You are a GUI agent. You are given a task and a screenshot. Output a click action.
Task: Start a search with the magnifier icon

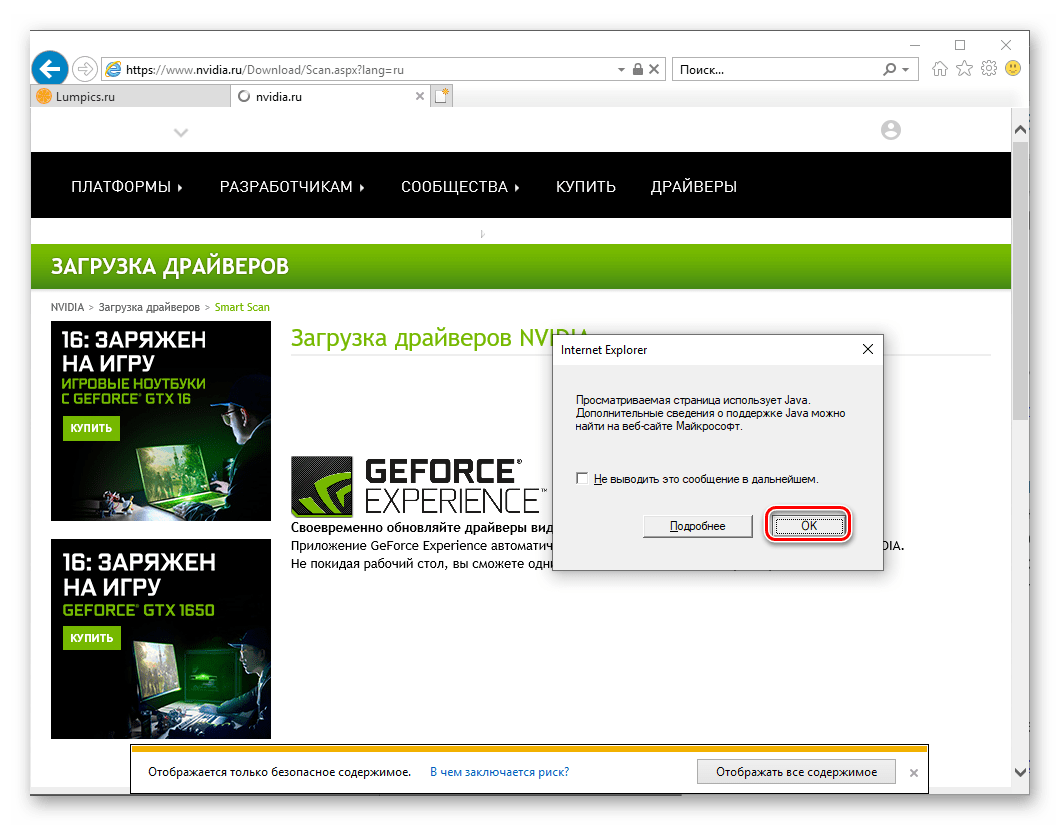[x=888, y=69]
